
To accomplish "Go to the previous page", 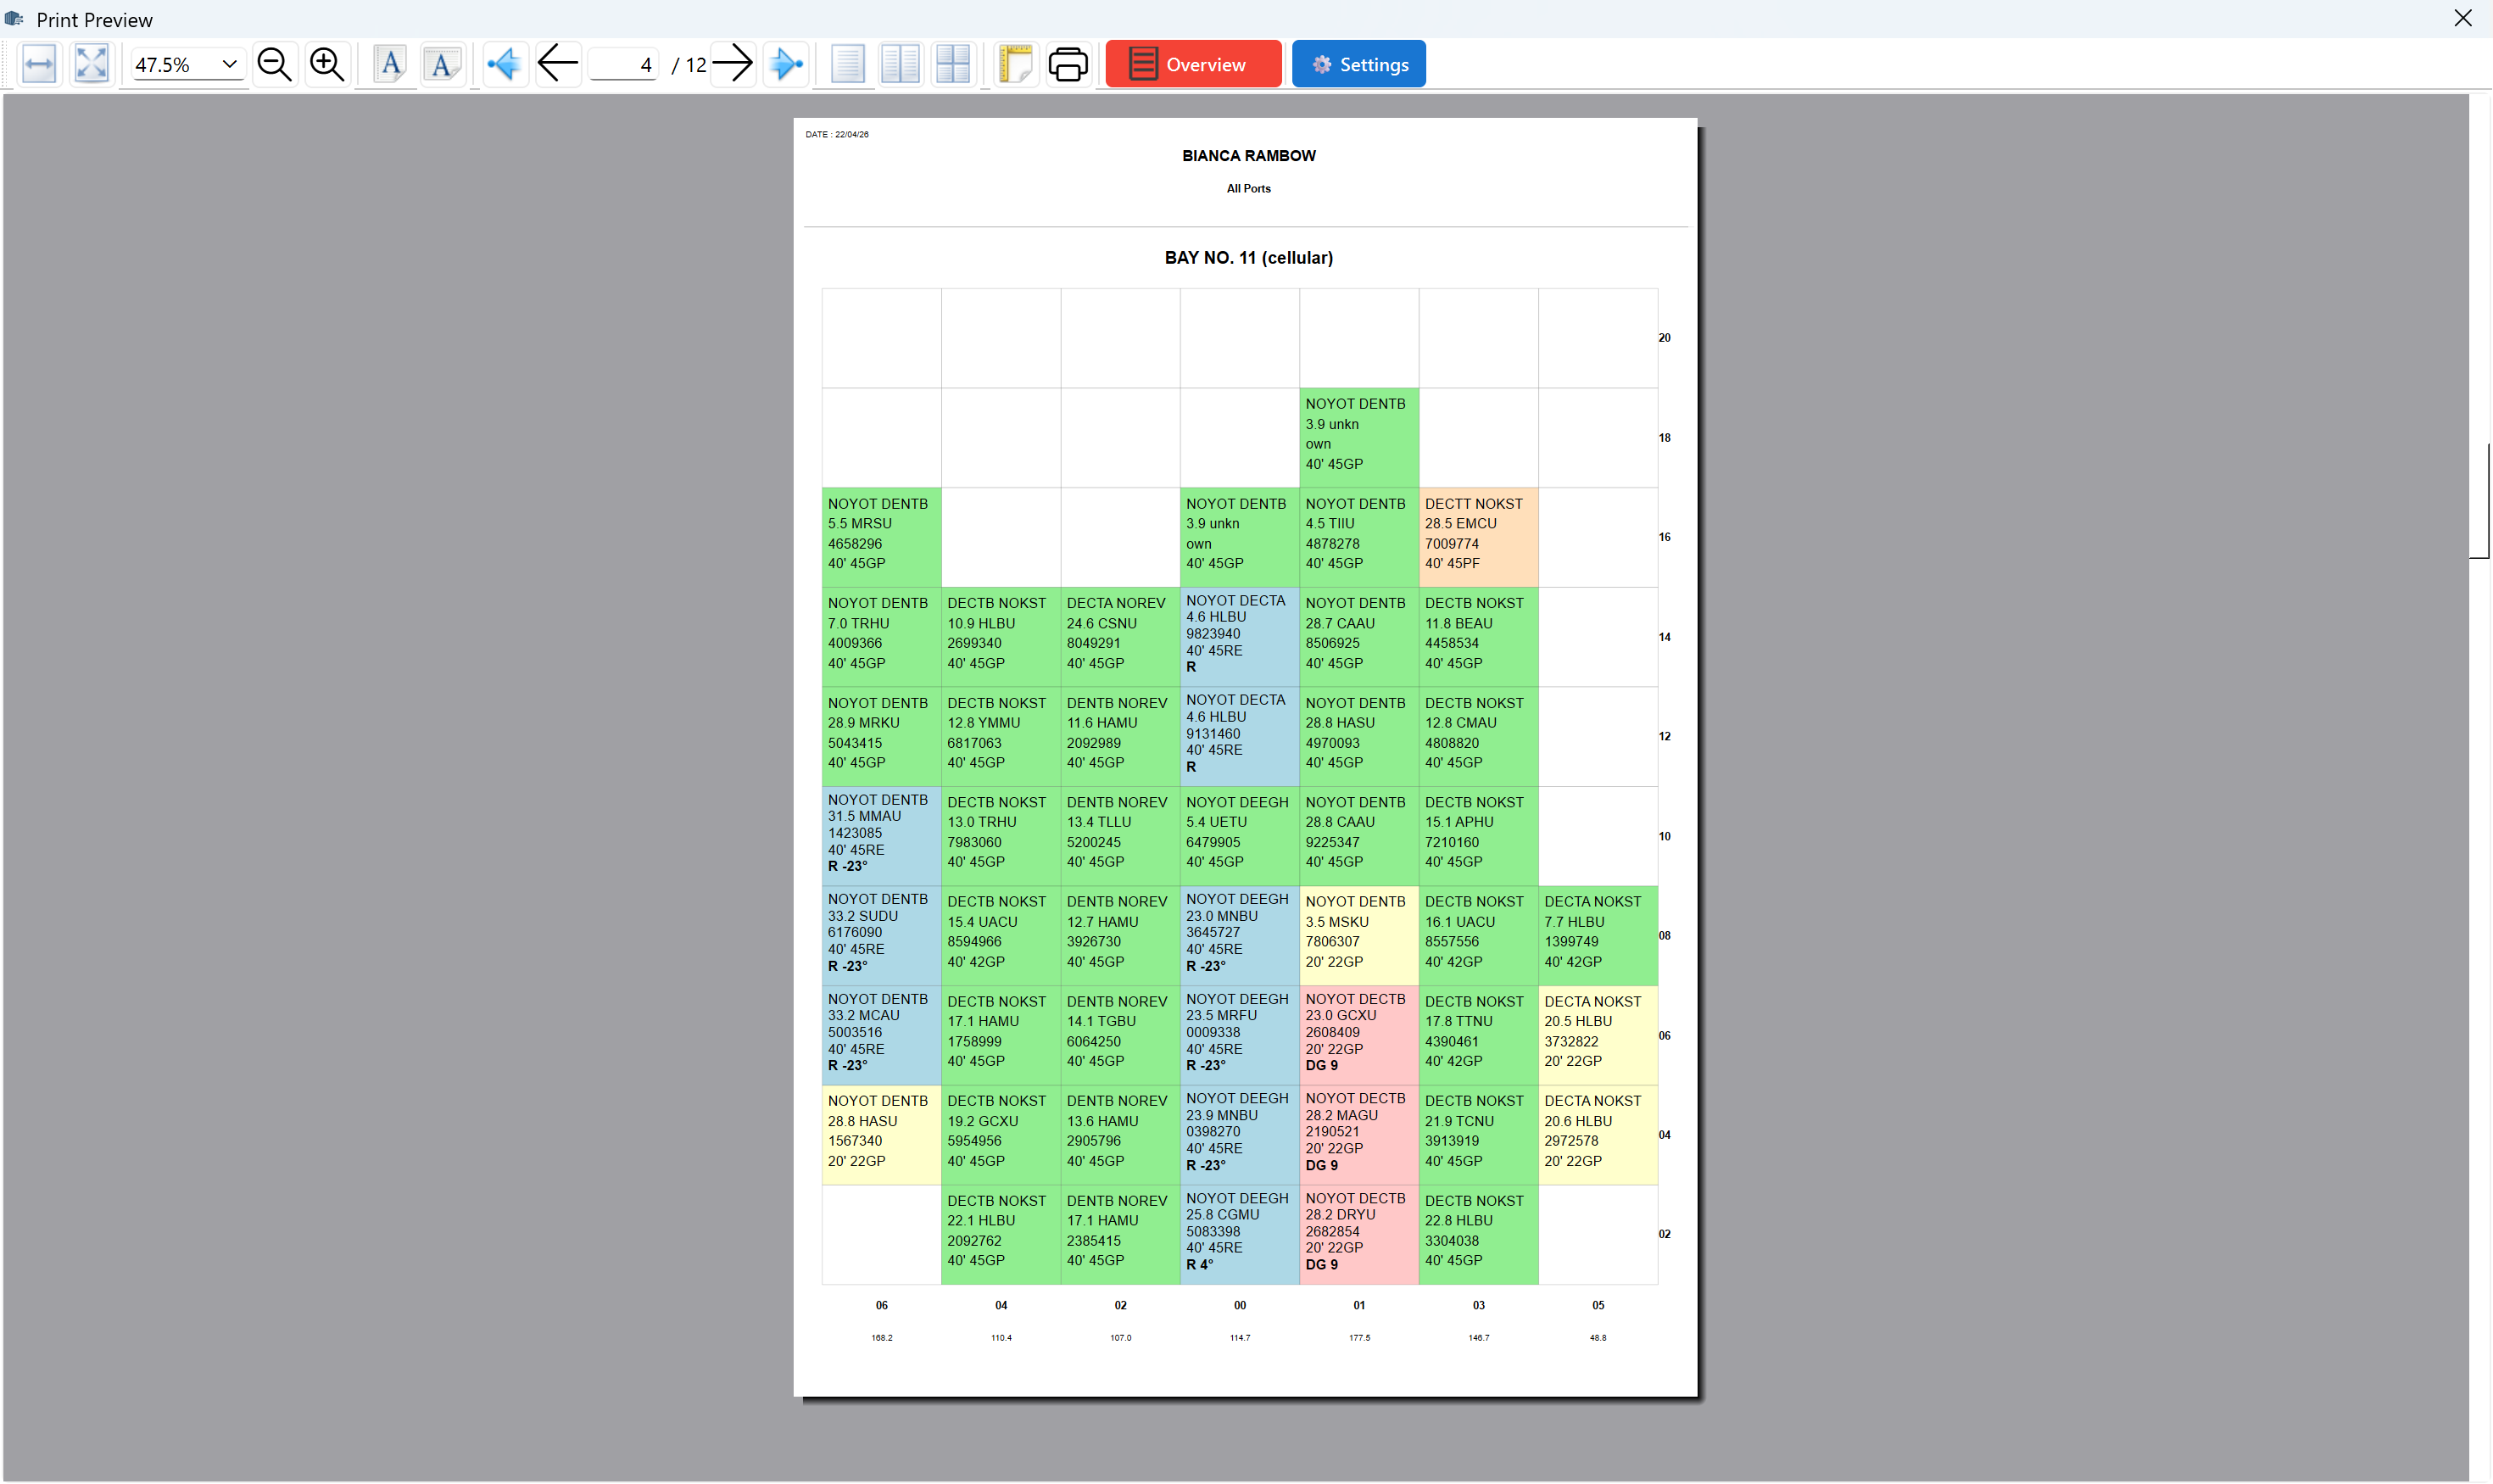I will pos(558,64).
